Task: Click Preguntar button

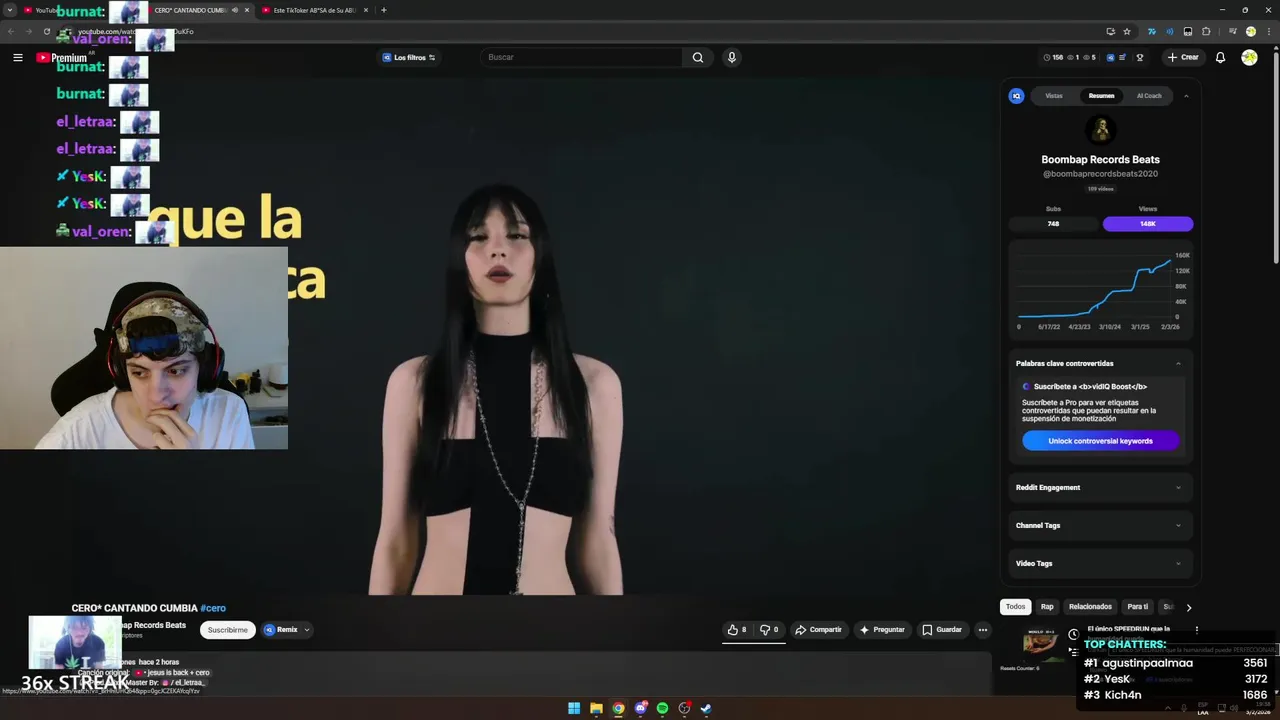Action: click(x=881, y=630)
